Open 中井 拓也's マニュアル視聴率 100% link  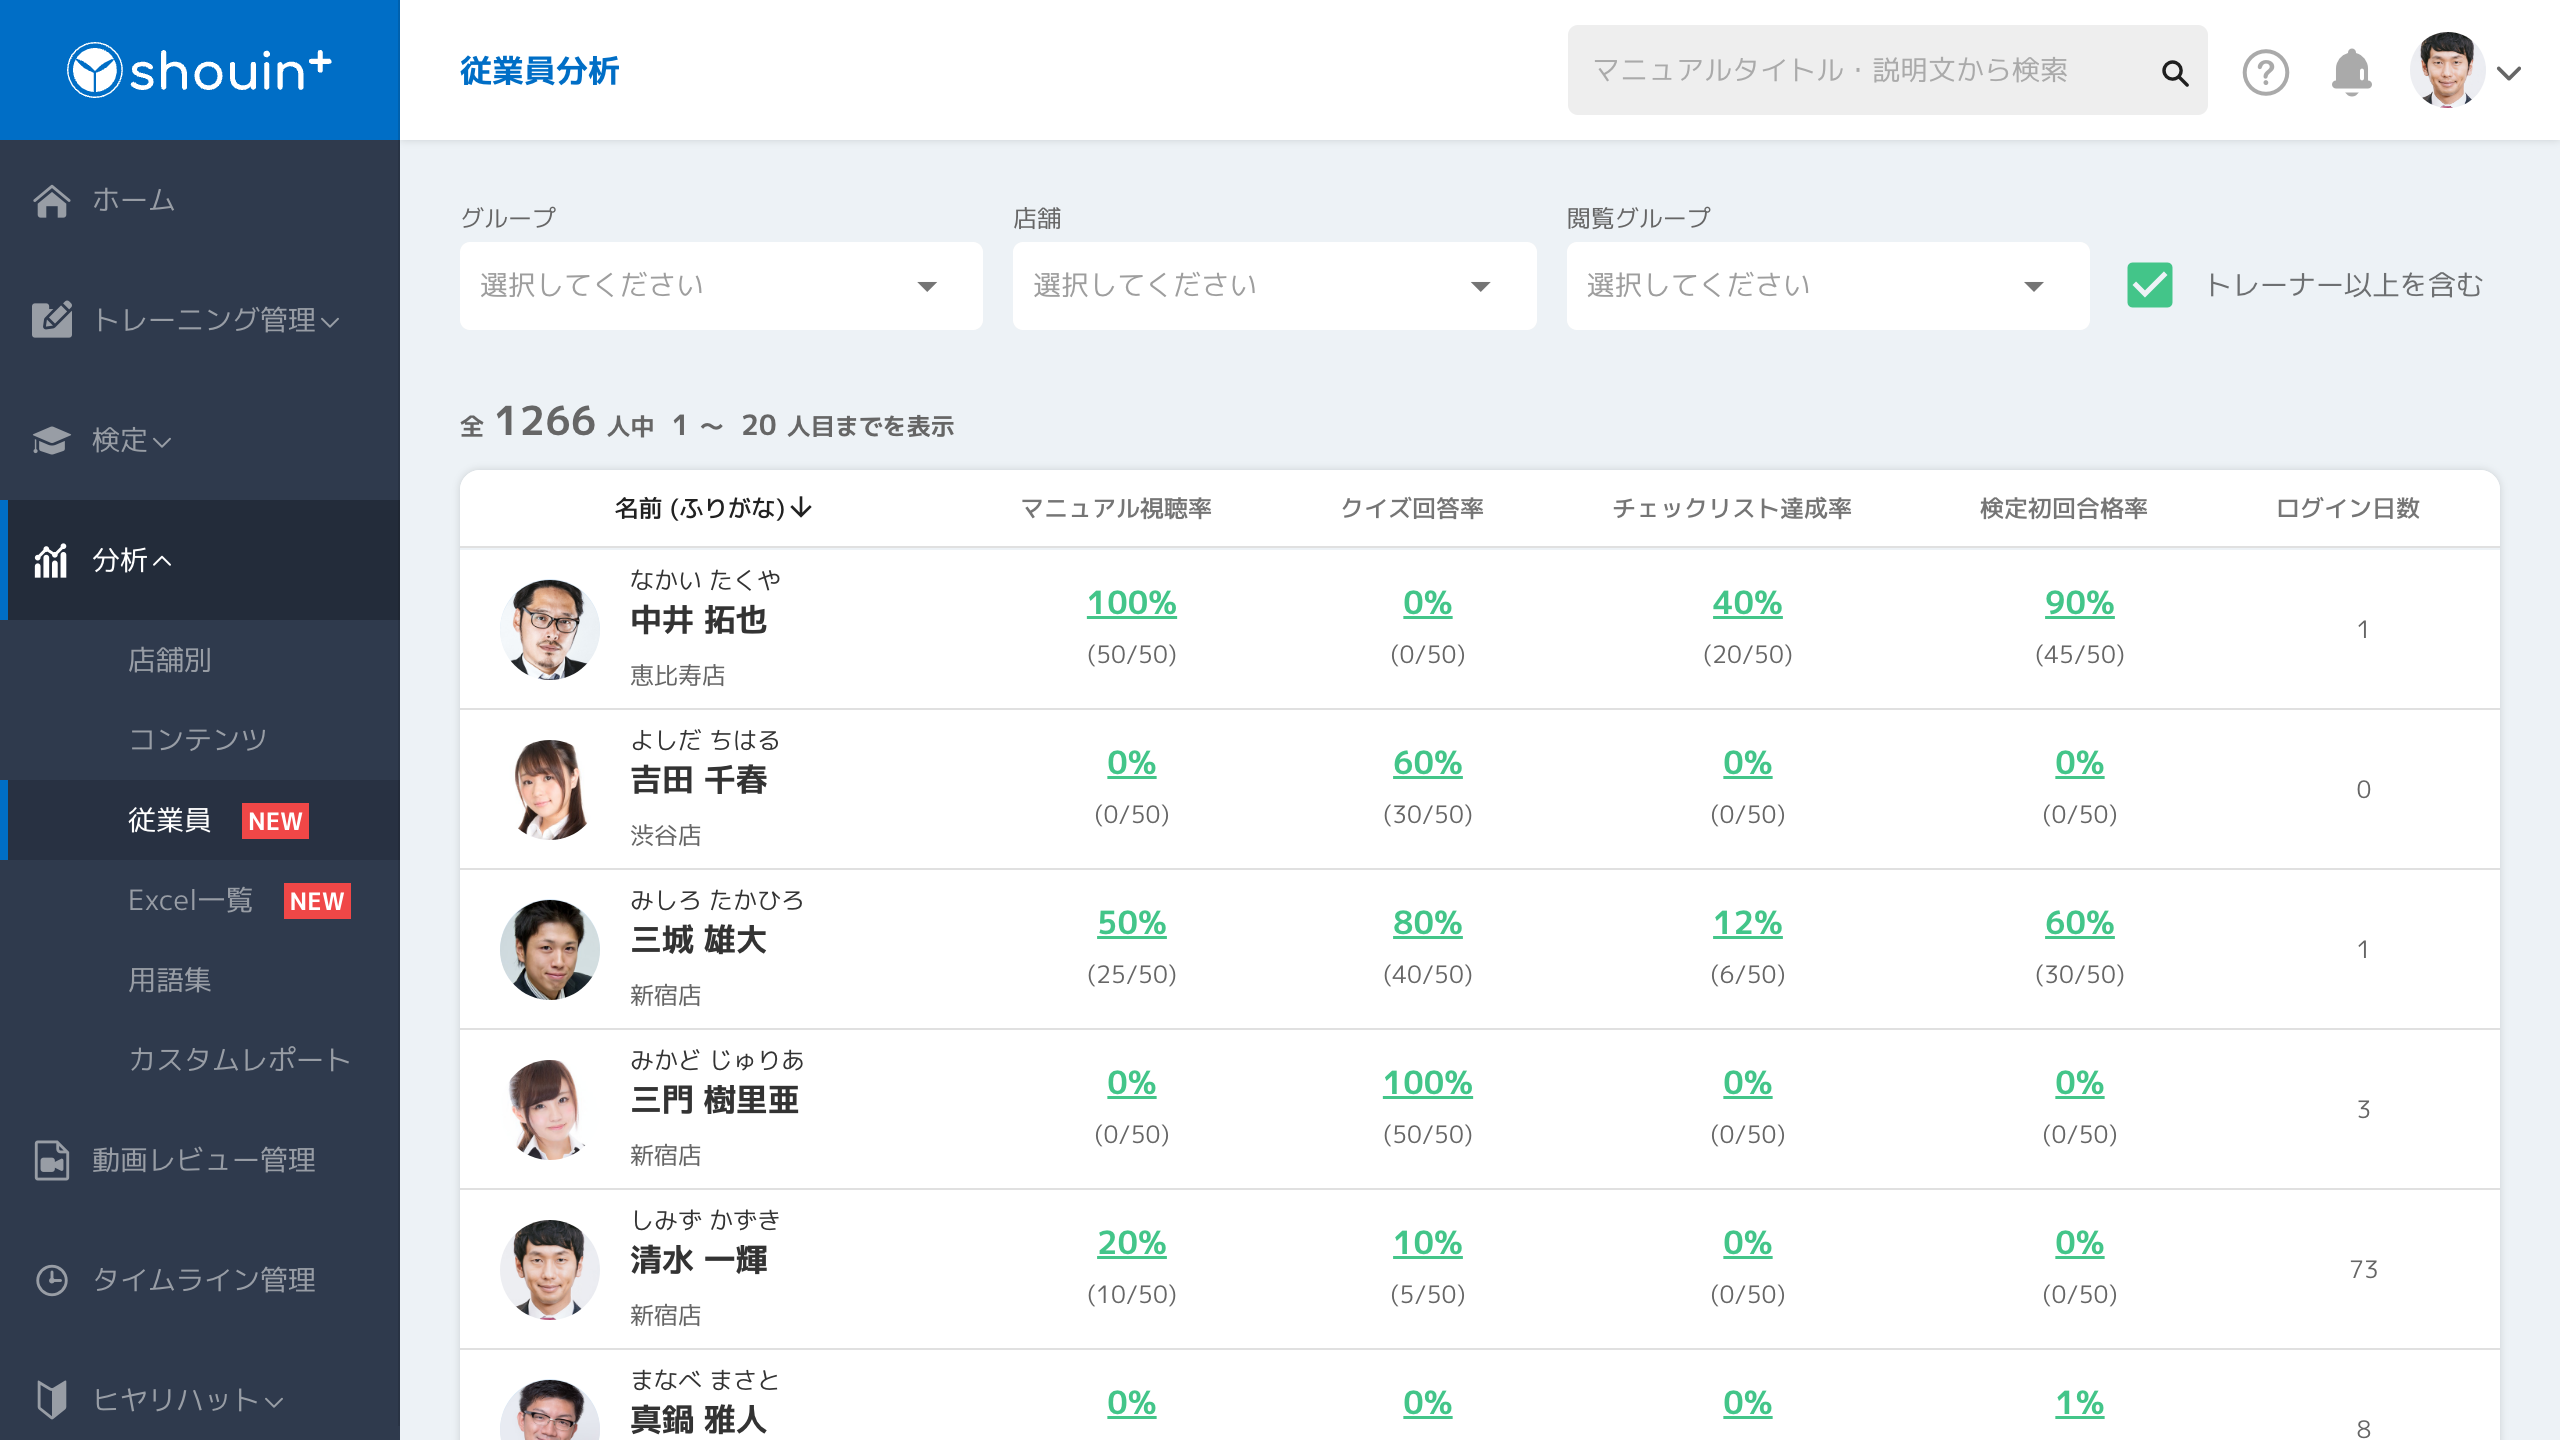(1131, 603)
